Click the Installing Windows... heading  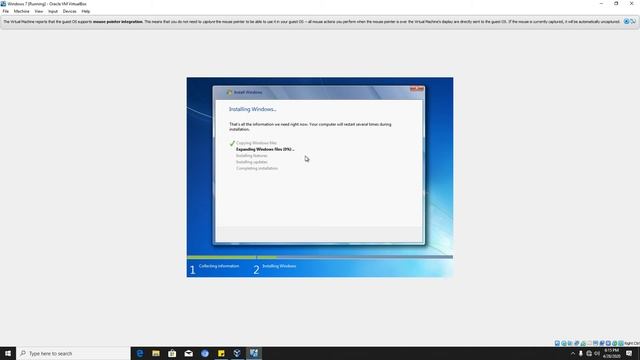[x=252, y=109]
